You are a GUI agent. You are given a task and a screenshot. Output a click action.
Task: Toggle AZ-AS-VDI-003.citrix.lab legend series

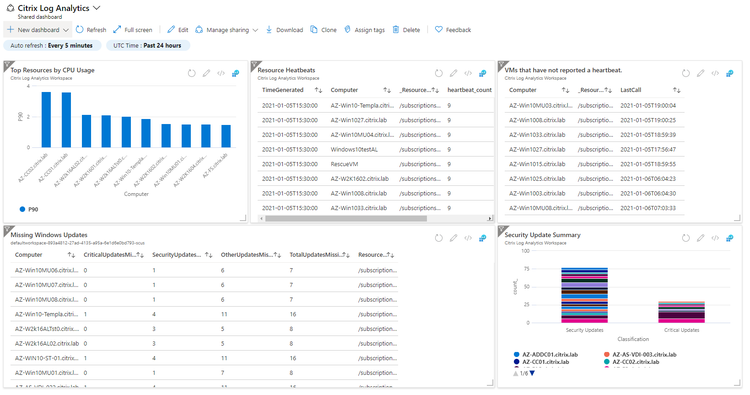pos(640,354)
